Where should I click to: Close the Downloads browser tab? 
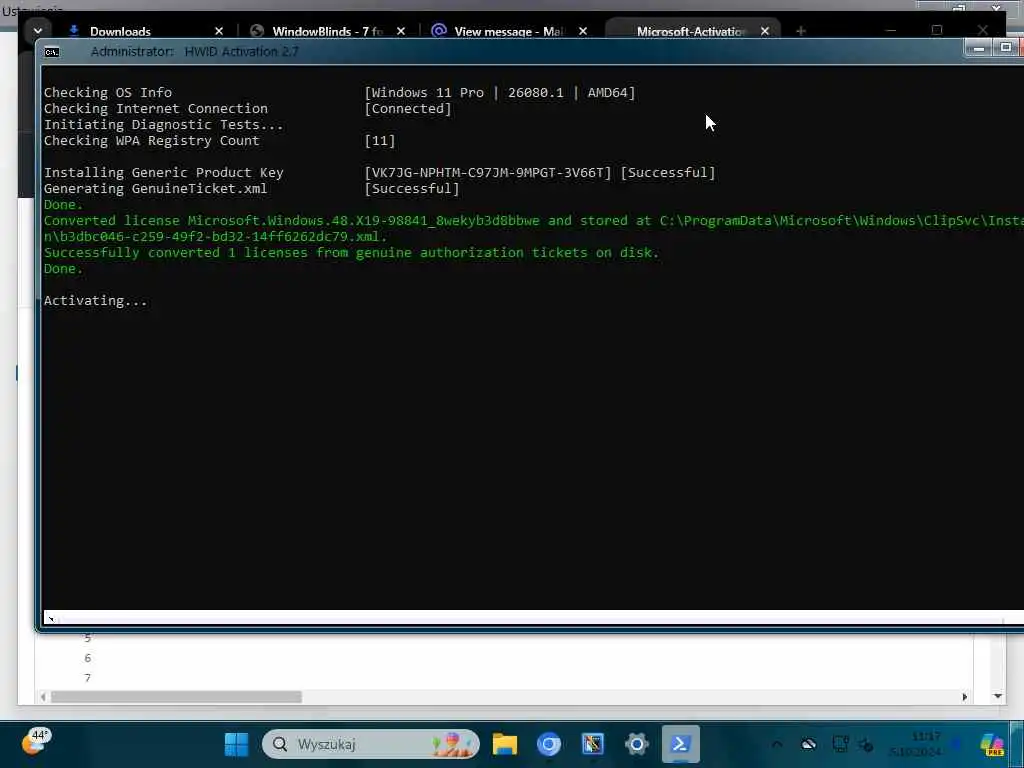tap(219, 31)
